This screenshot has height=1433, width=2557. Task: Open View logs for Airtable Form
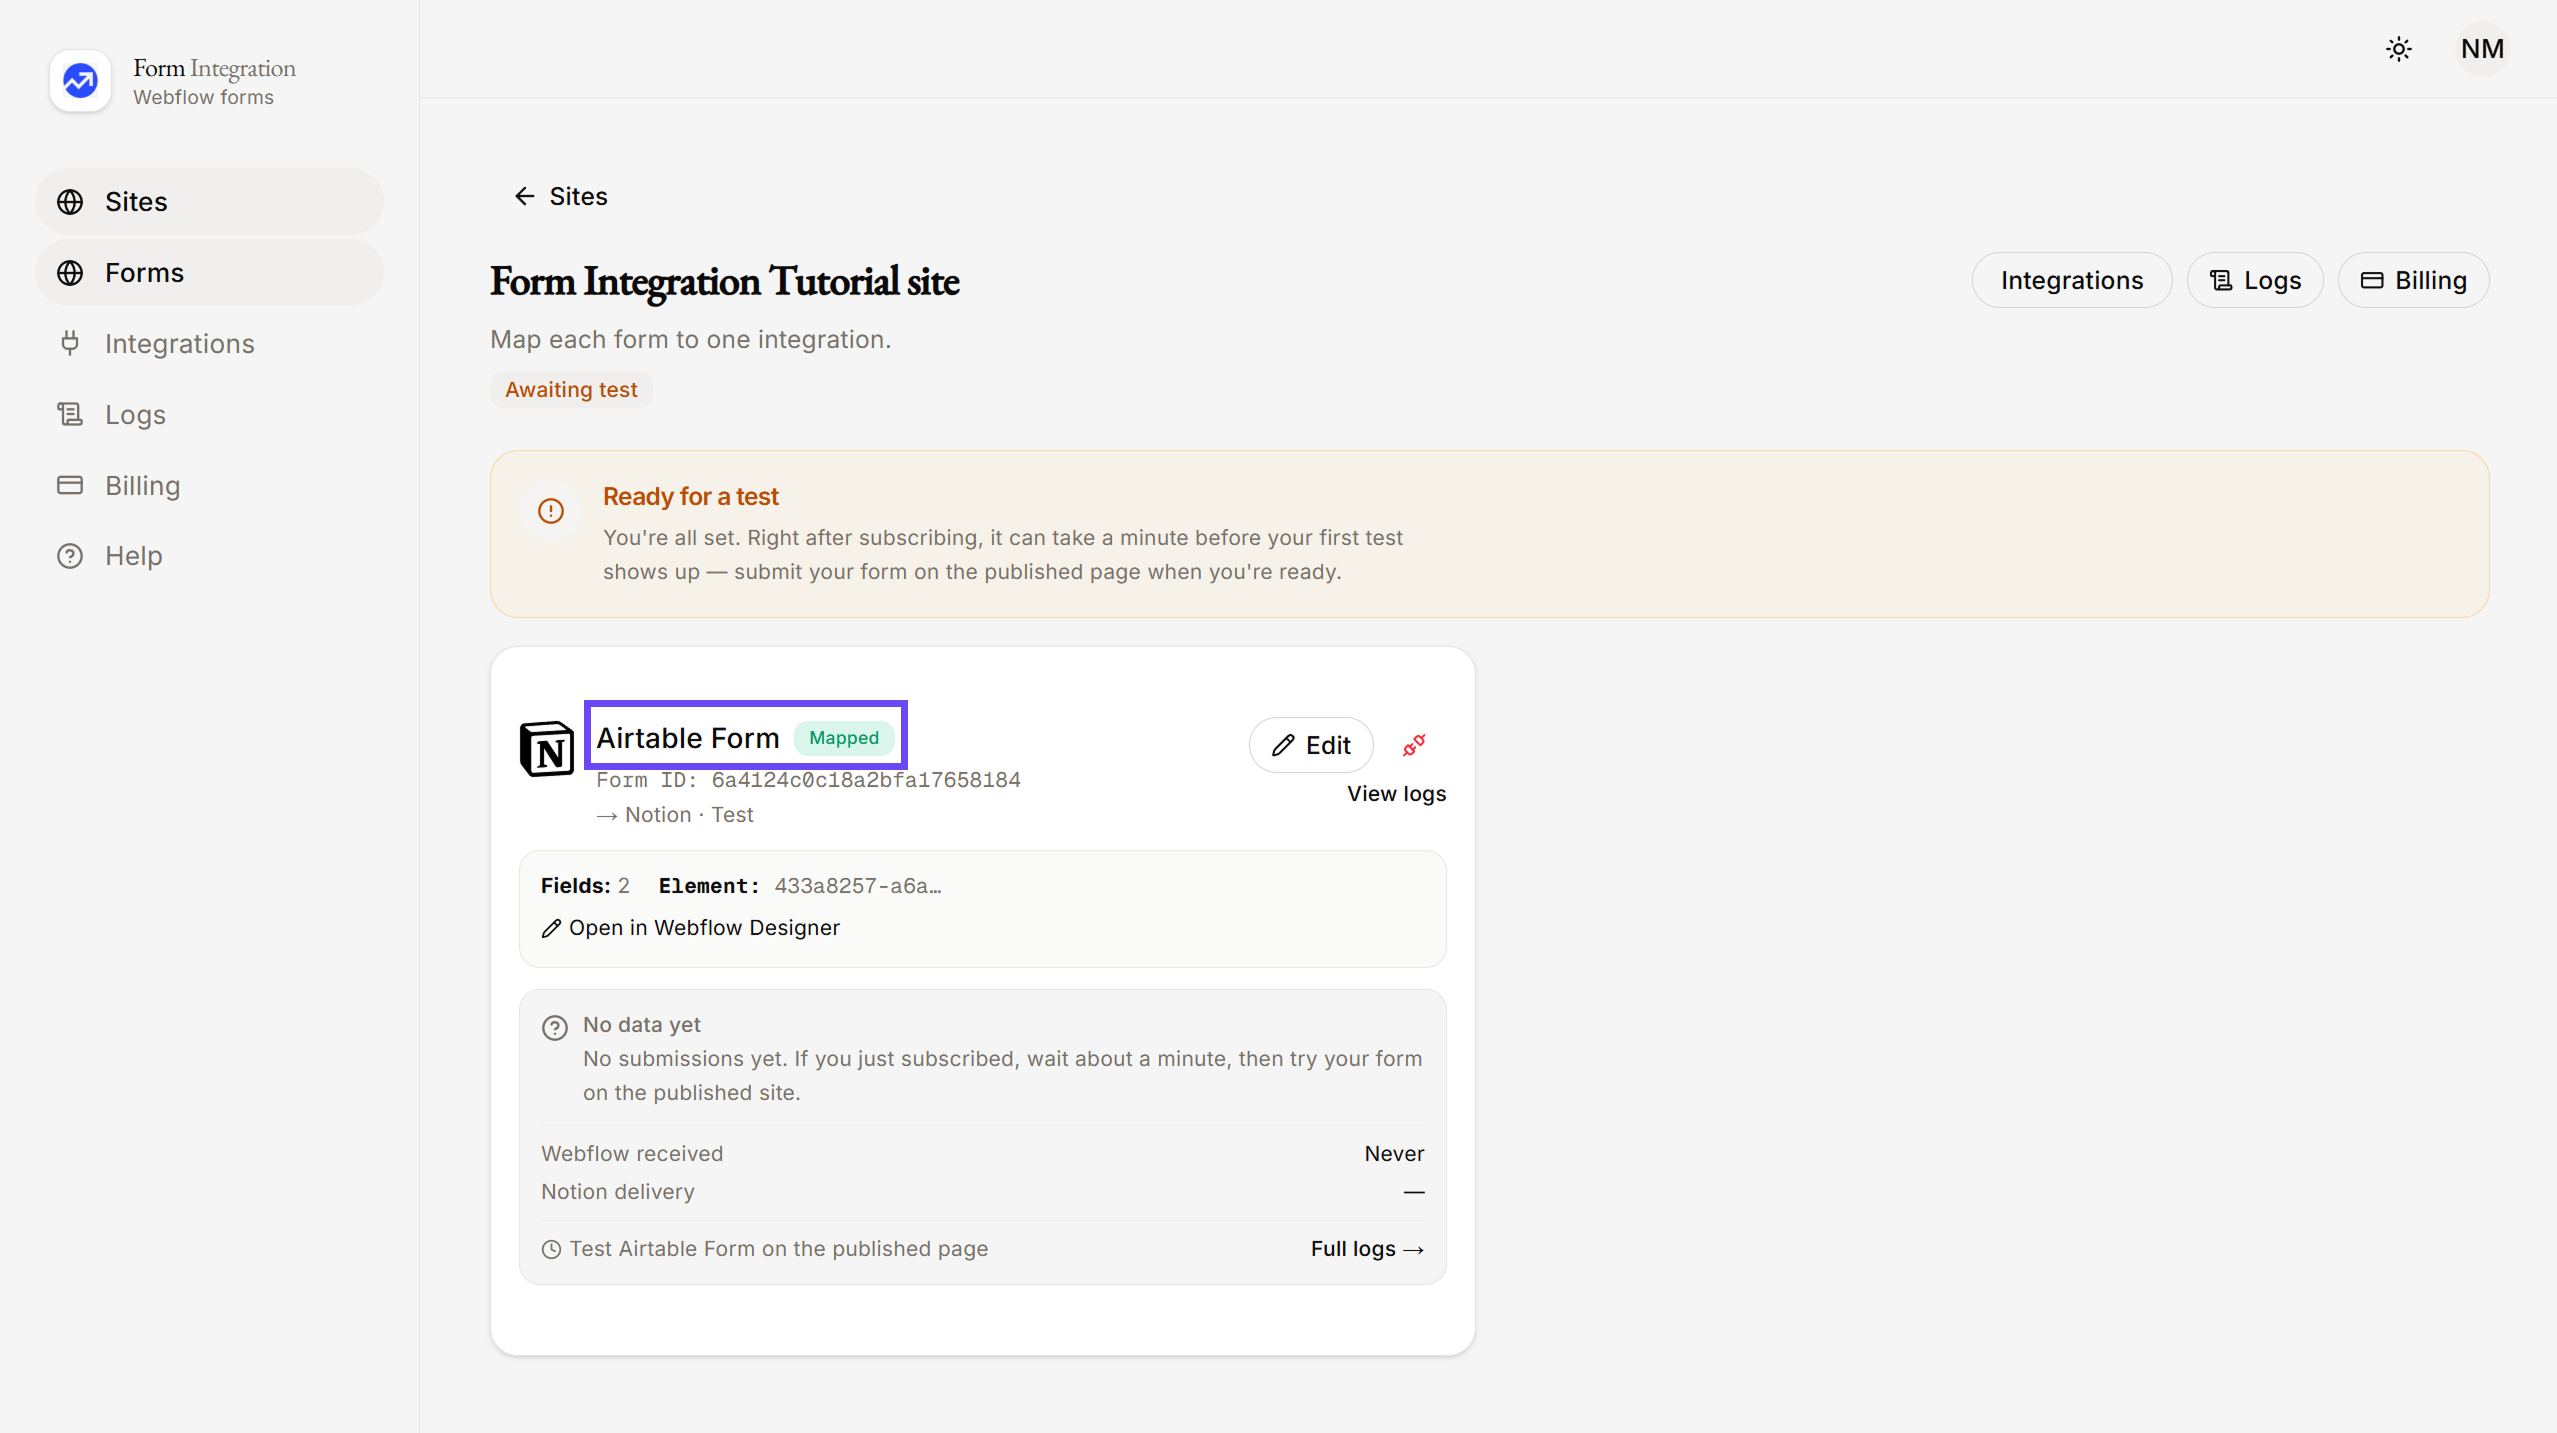1396,794
